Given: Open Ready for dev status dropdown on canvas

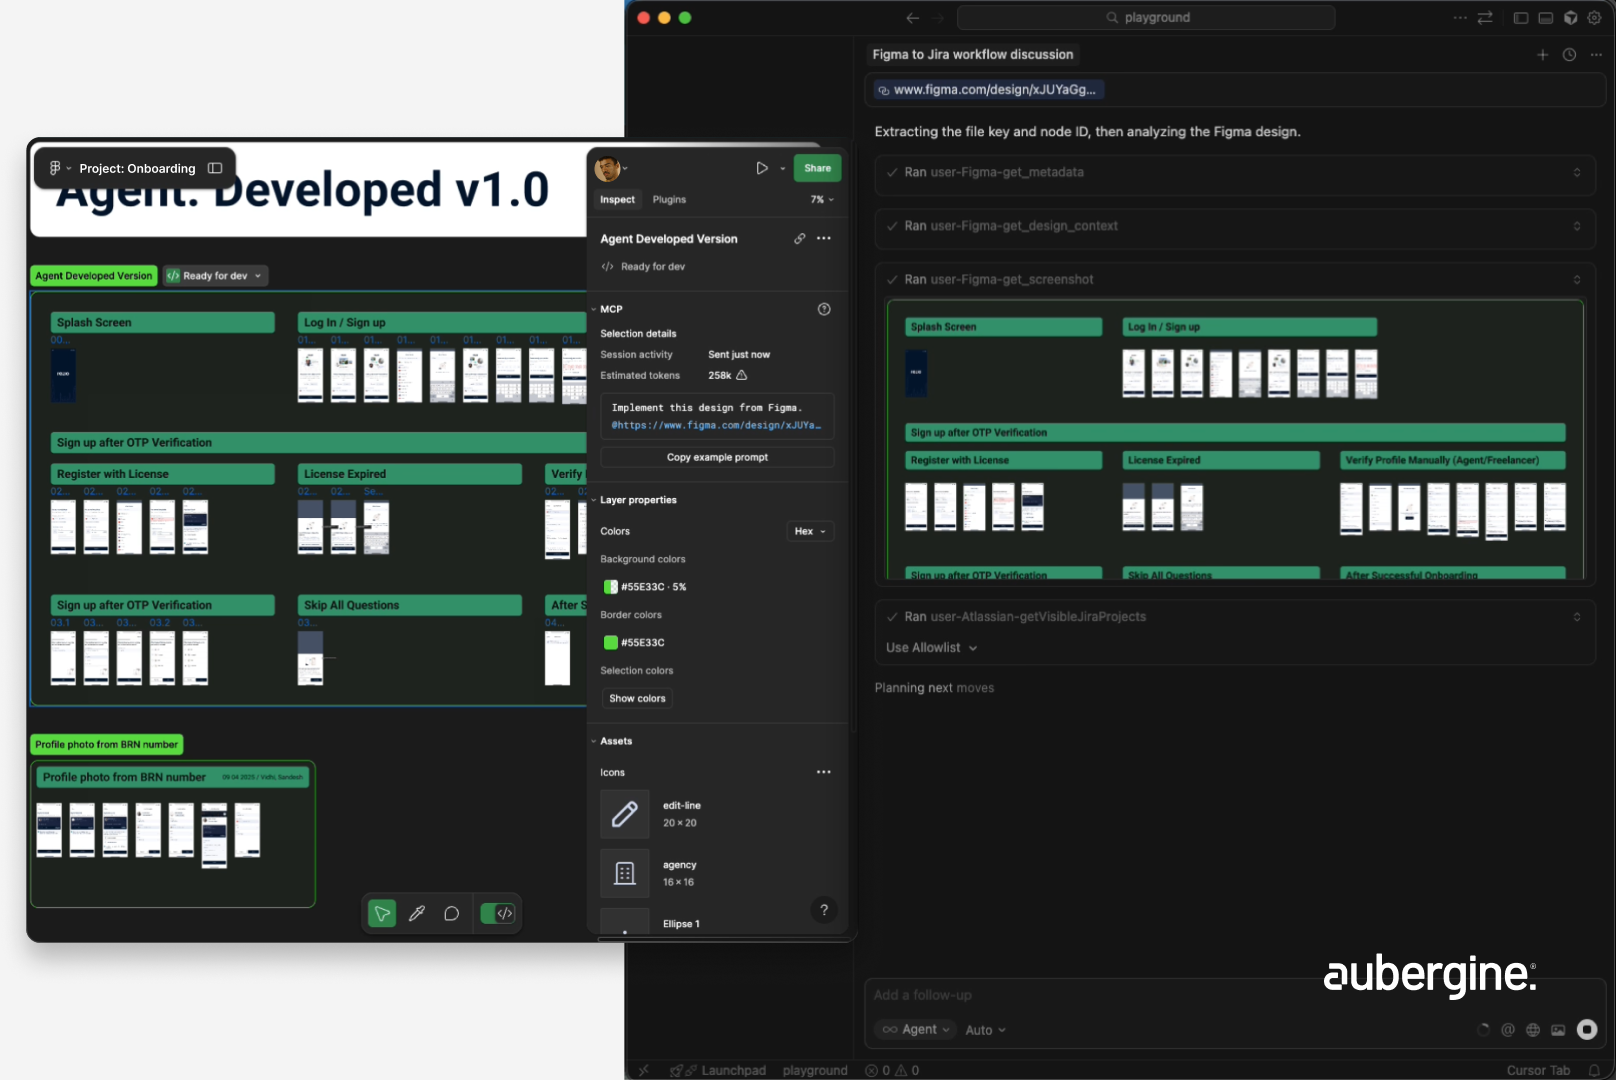Looking at the screenshot, I should [x=215, y=276].
